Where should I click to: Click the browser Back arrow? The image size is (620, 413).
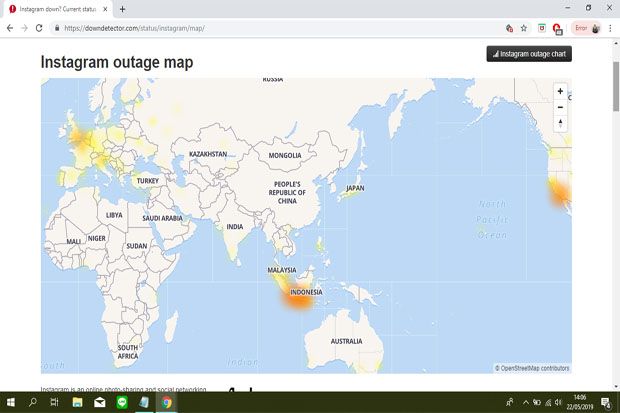click(10, 28)
